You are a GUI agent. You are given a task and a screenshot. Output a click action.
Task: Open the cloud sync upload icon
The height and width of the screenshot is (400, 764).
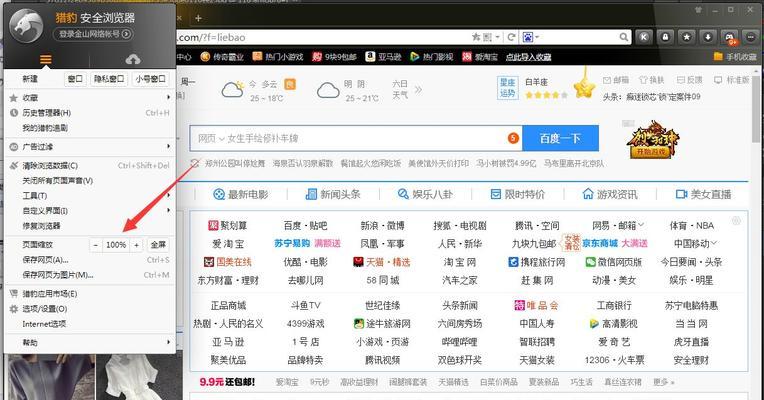click(133, 59)
